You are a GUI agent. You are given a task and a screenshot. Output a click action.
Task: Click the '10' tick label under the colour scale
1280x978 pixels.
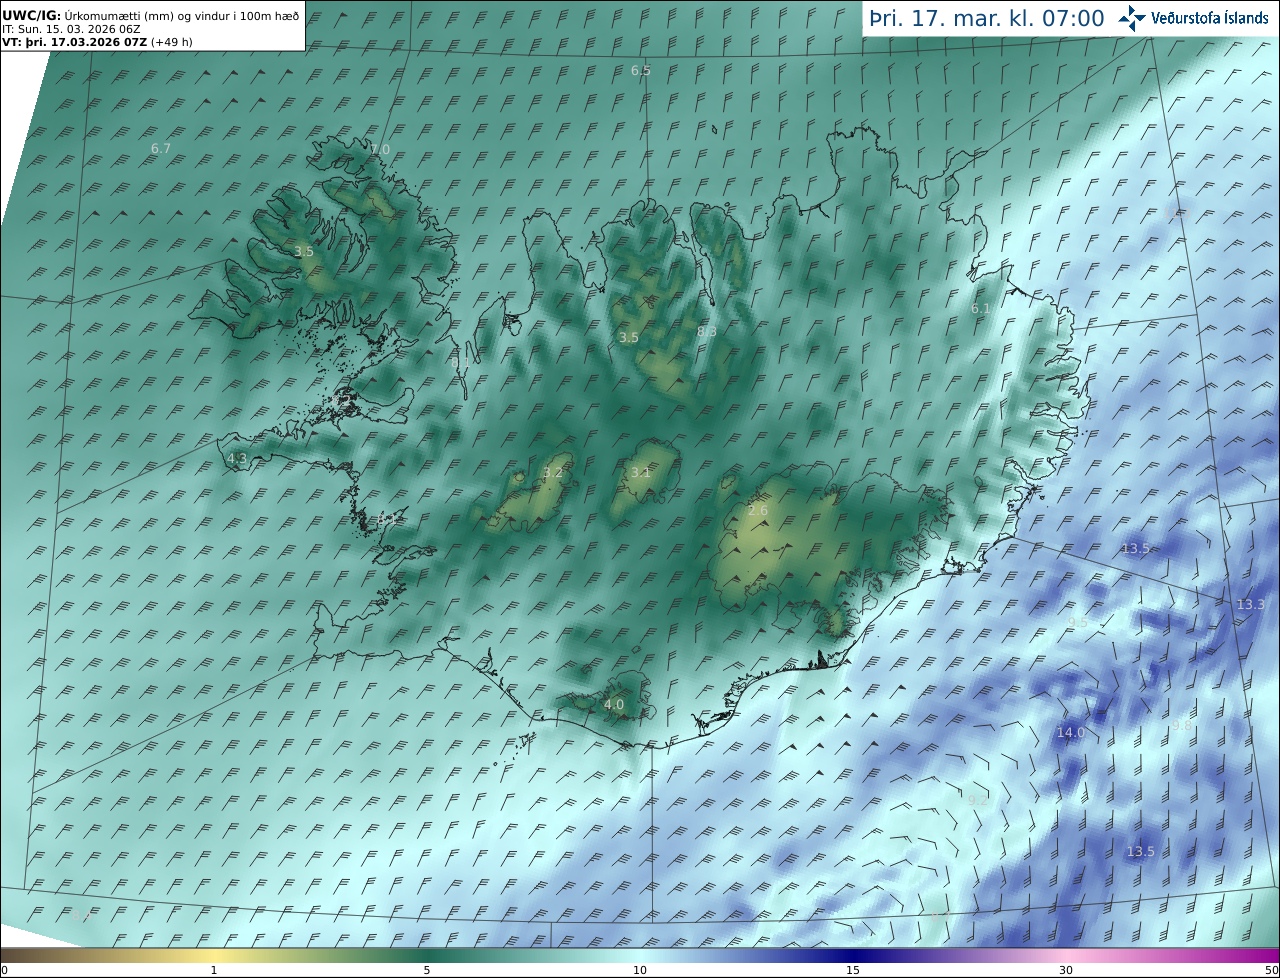640,970
